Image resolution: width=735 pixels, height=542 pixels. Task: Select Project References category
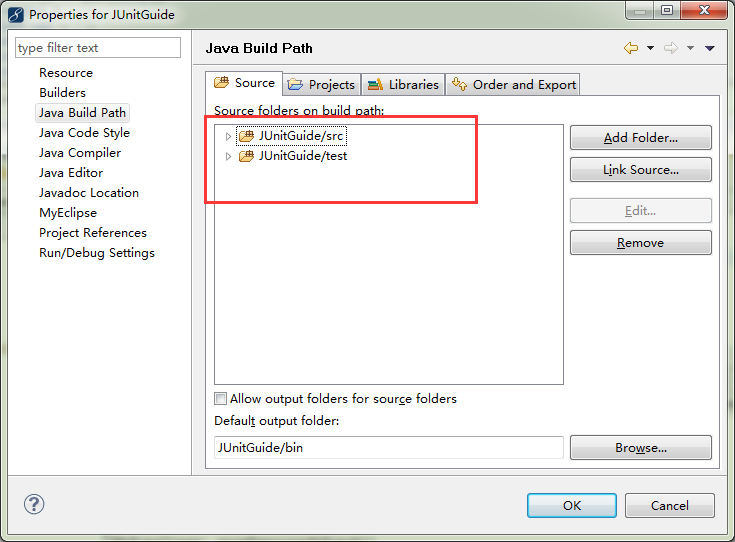93,233
